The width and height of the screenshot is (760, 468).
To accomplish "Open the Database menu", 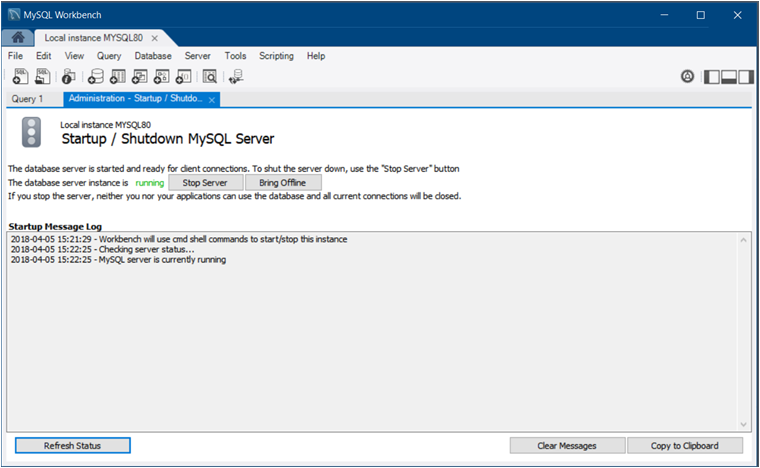I will (153, 56).
